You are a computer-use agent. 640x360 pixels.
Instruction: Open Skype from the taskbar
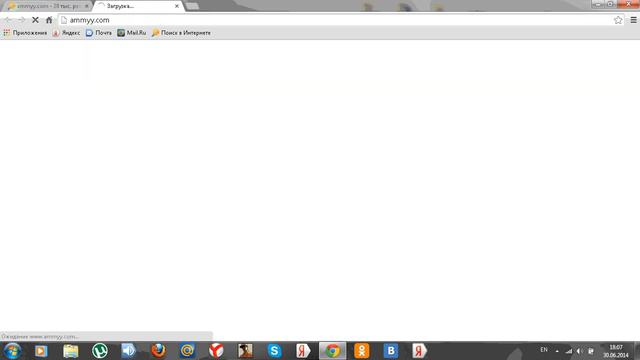[x=274, y=351]
